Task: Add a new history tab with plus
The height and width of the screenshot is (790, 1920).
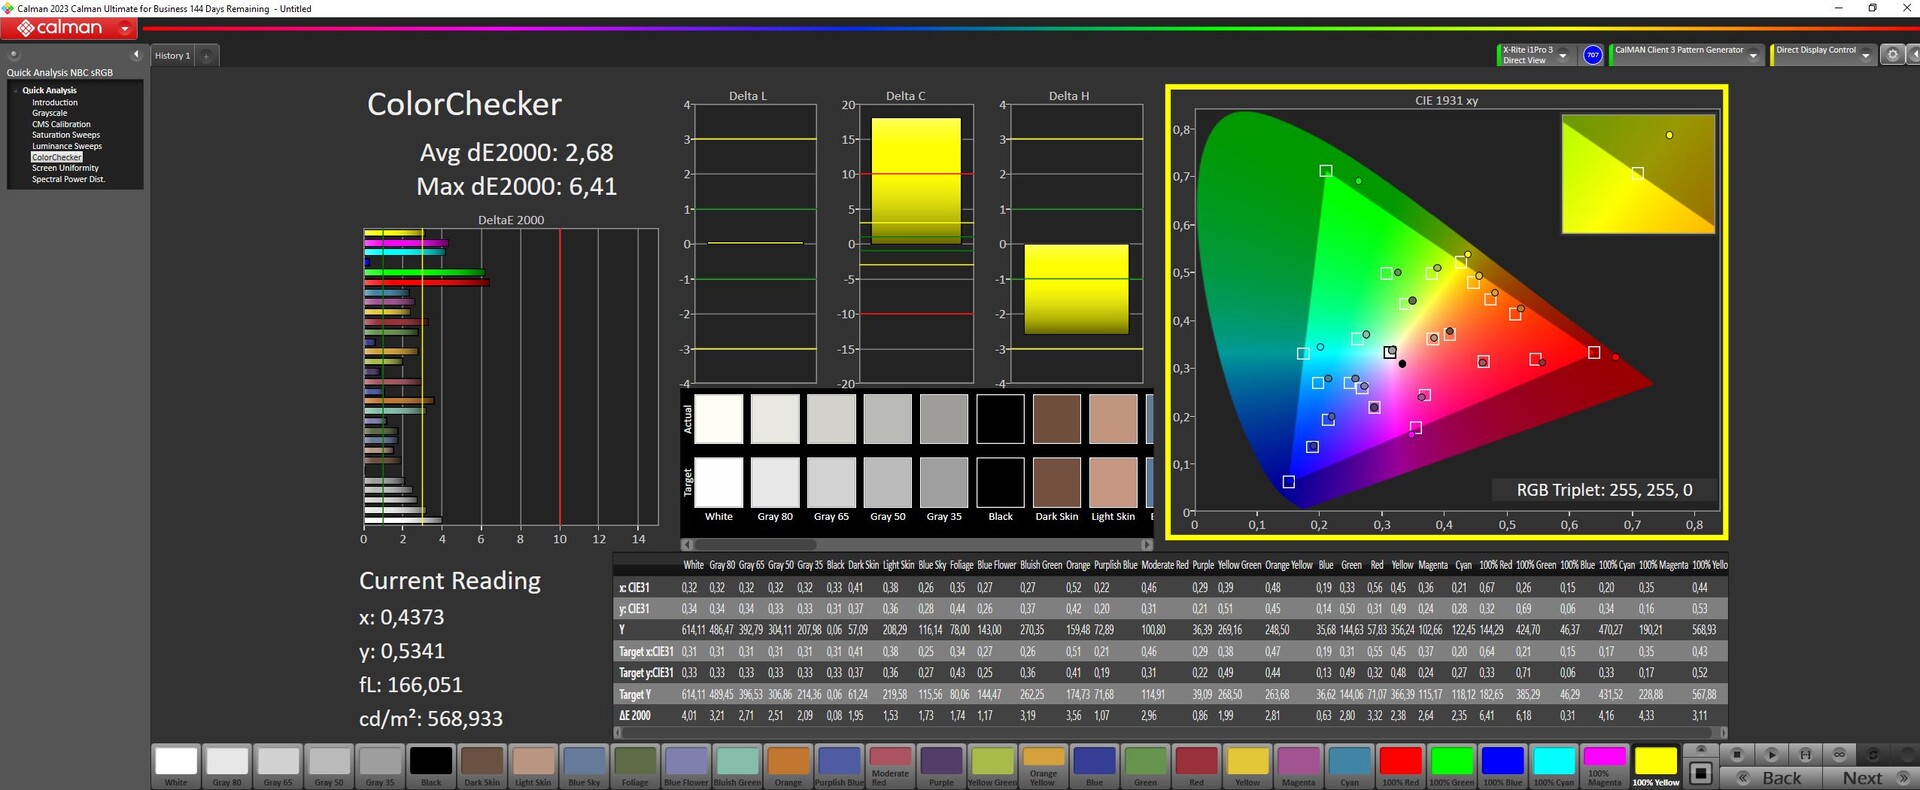Action: 207,56
